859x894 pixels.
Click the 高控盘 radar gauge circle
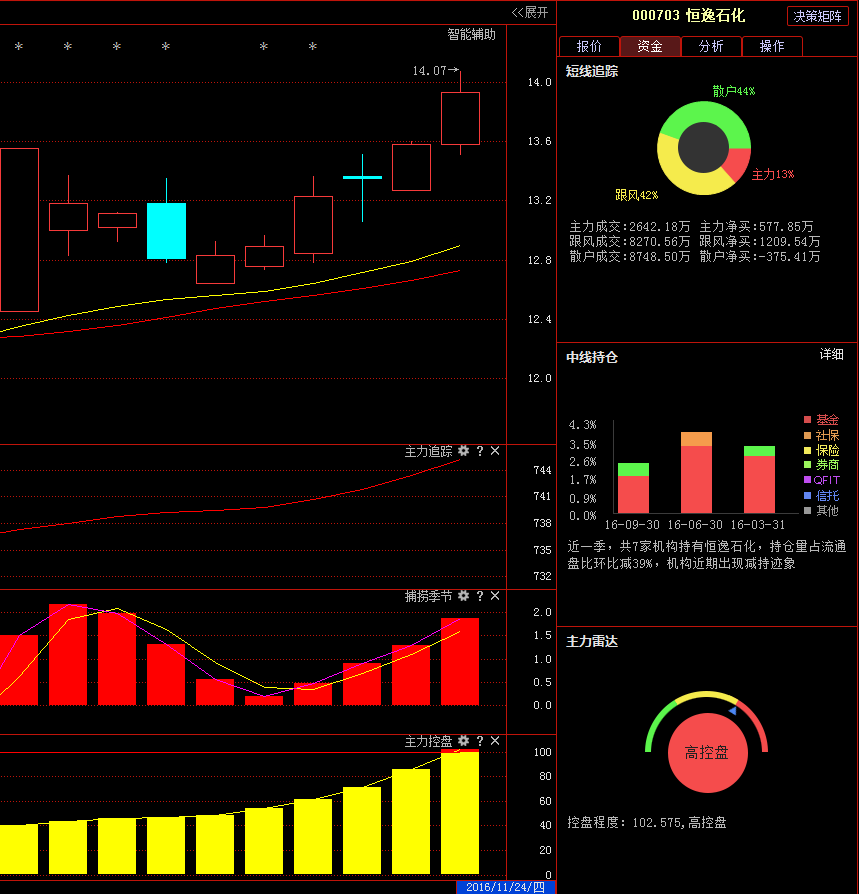tap(707, 753)
